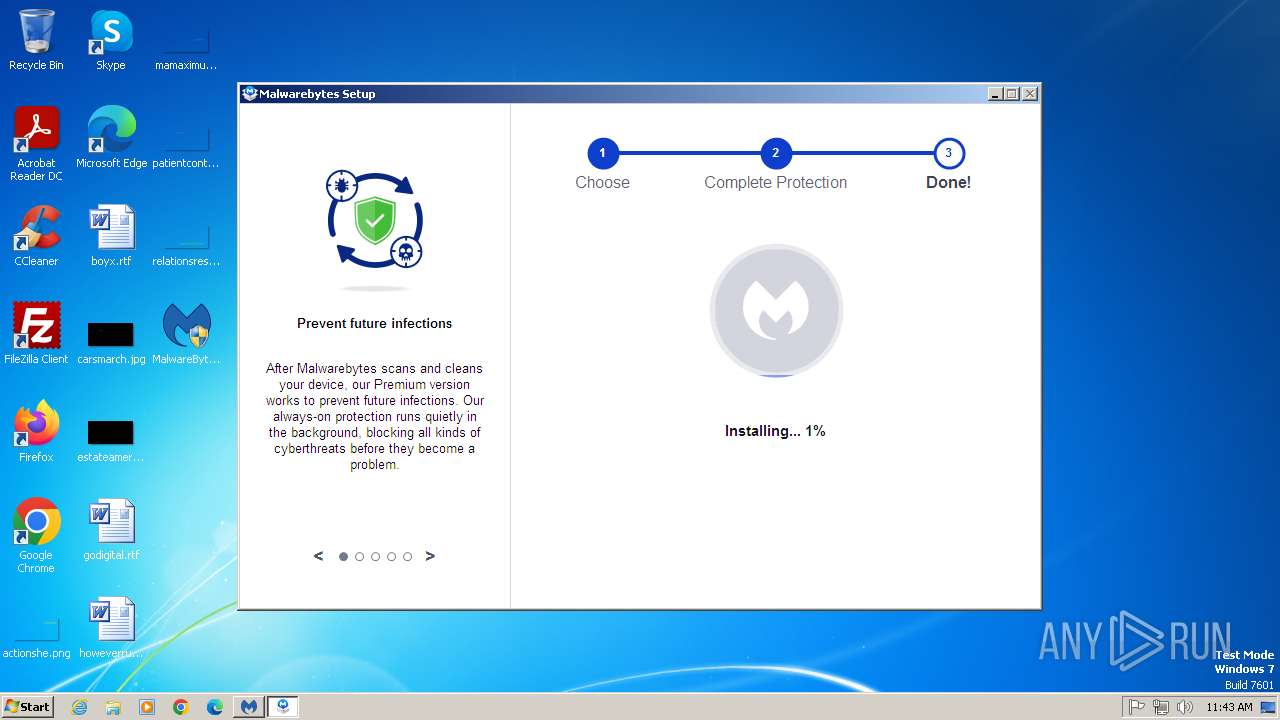
Task: Click the 'Prevent future infections' heading
Action: [375, 323]
